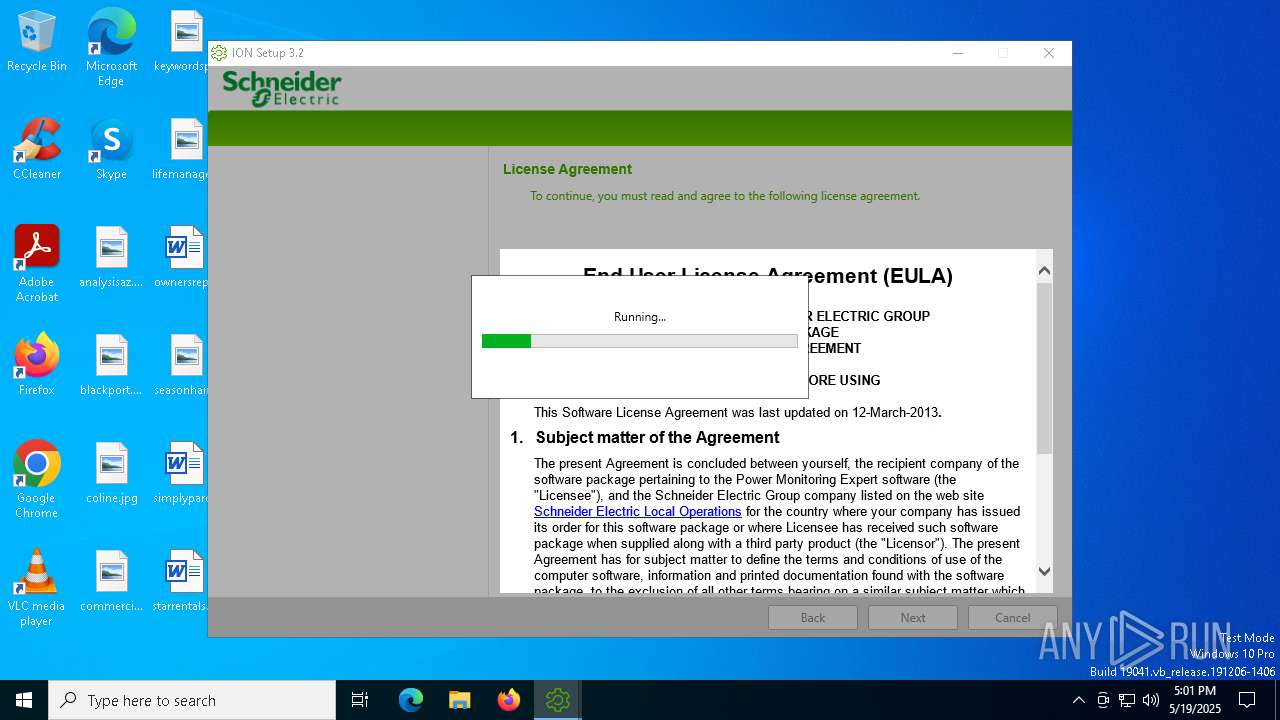Minimize the ION Setup window

(957, 53)
